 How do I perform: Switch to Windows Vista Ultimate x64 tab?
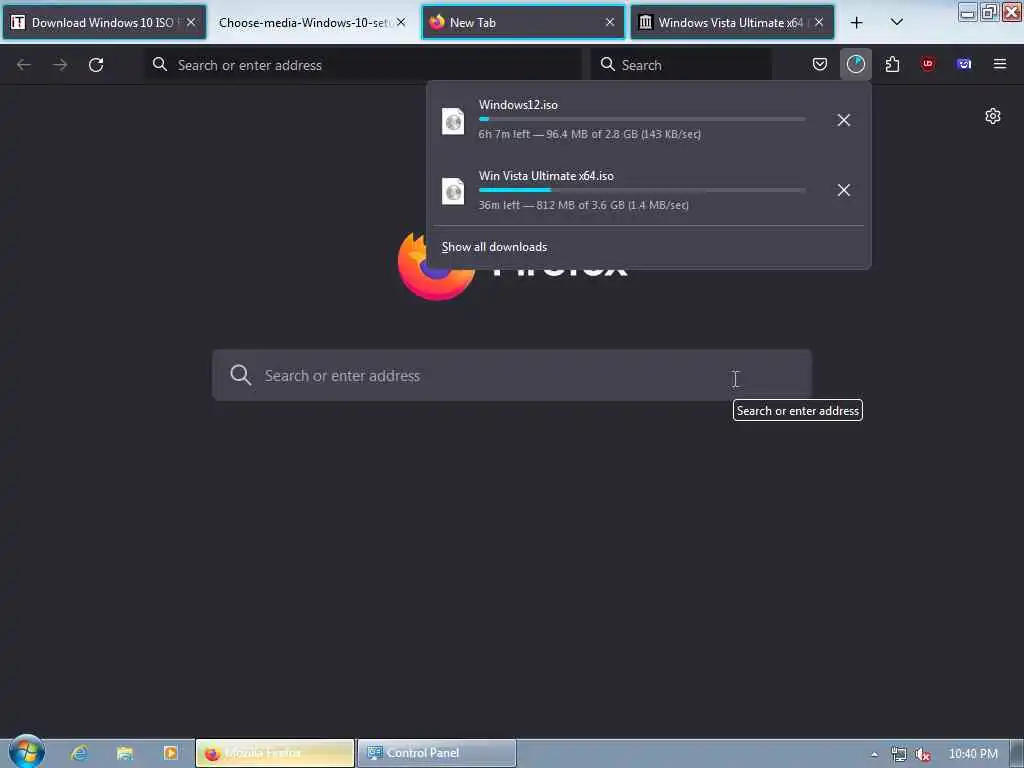(732, 22)
